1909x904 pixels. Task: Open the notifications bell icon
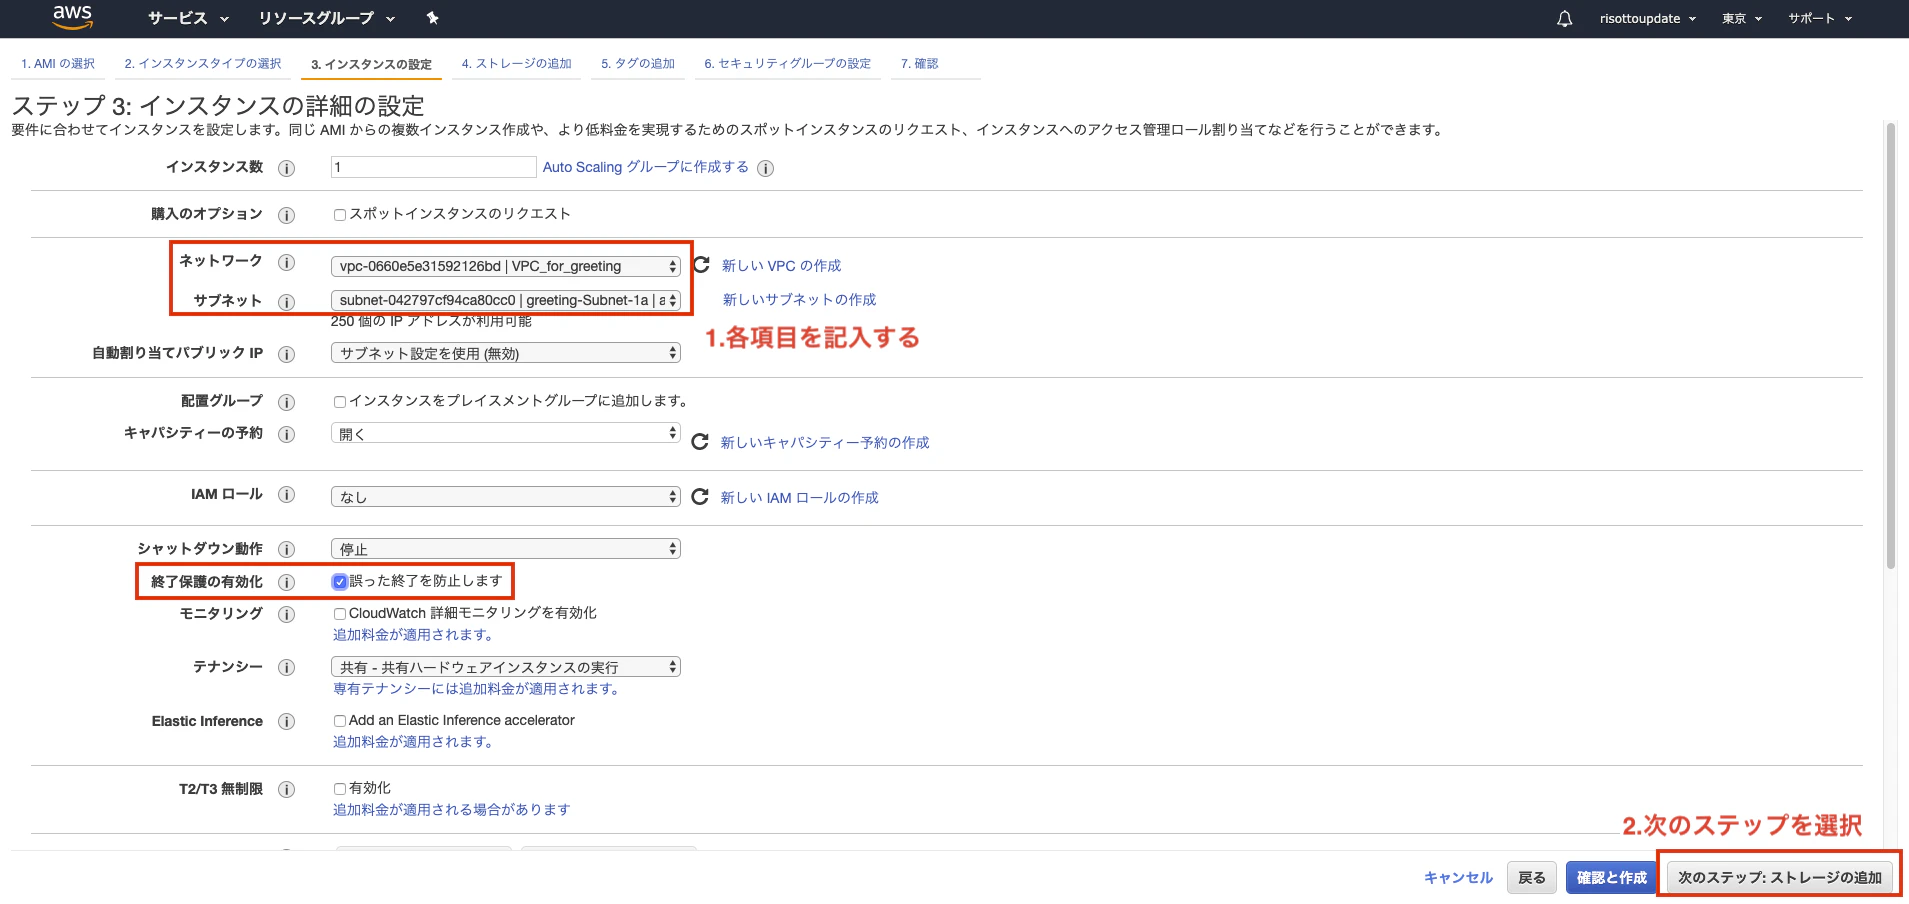click(1565, 19)
